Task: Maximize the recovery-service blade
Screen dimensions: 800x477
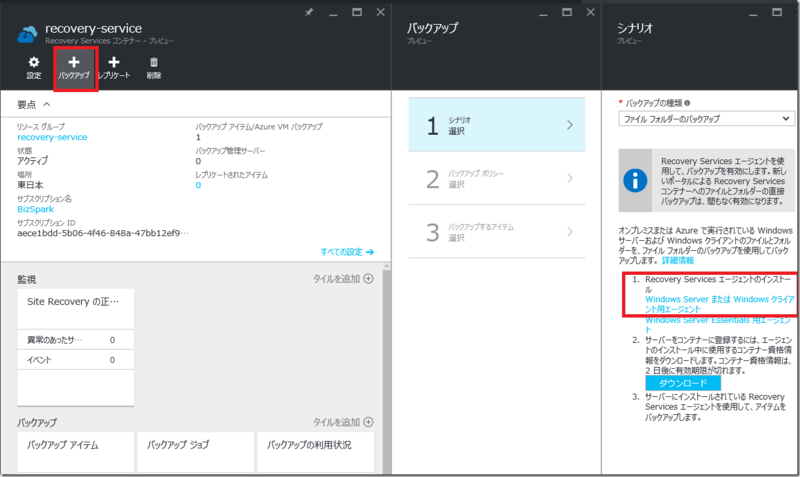Action: coord(357,12)
